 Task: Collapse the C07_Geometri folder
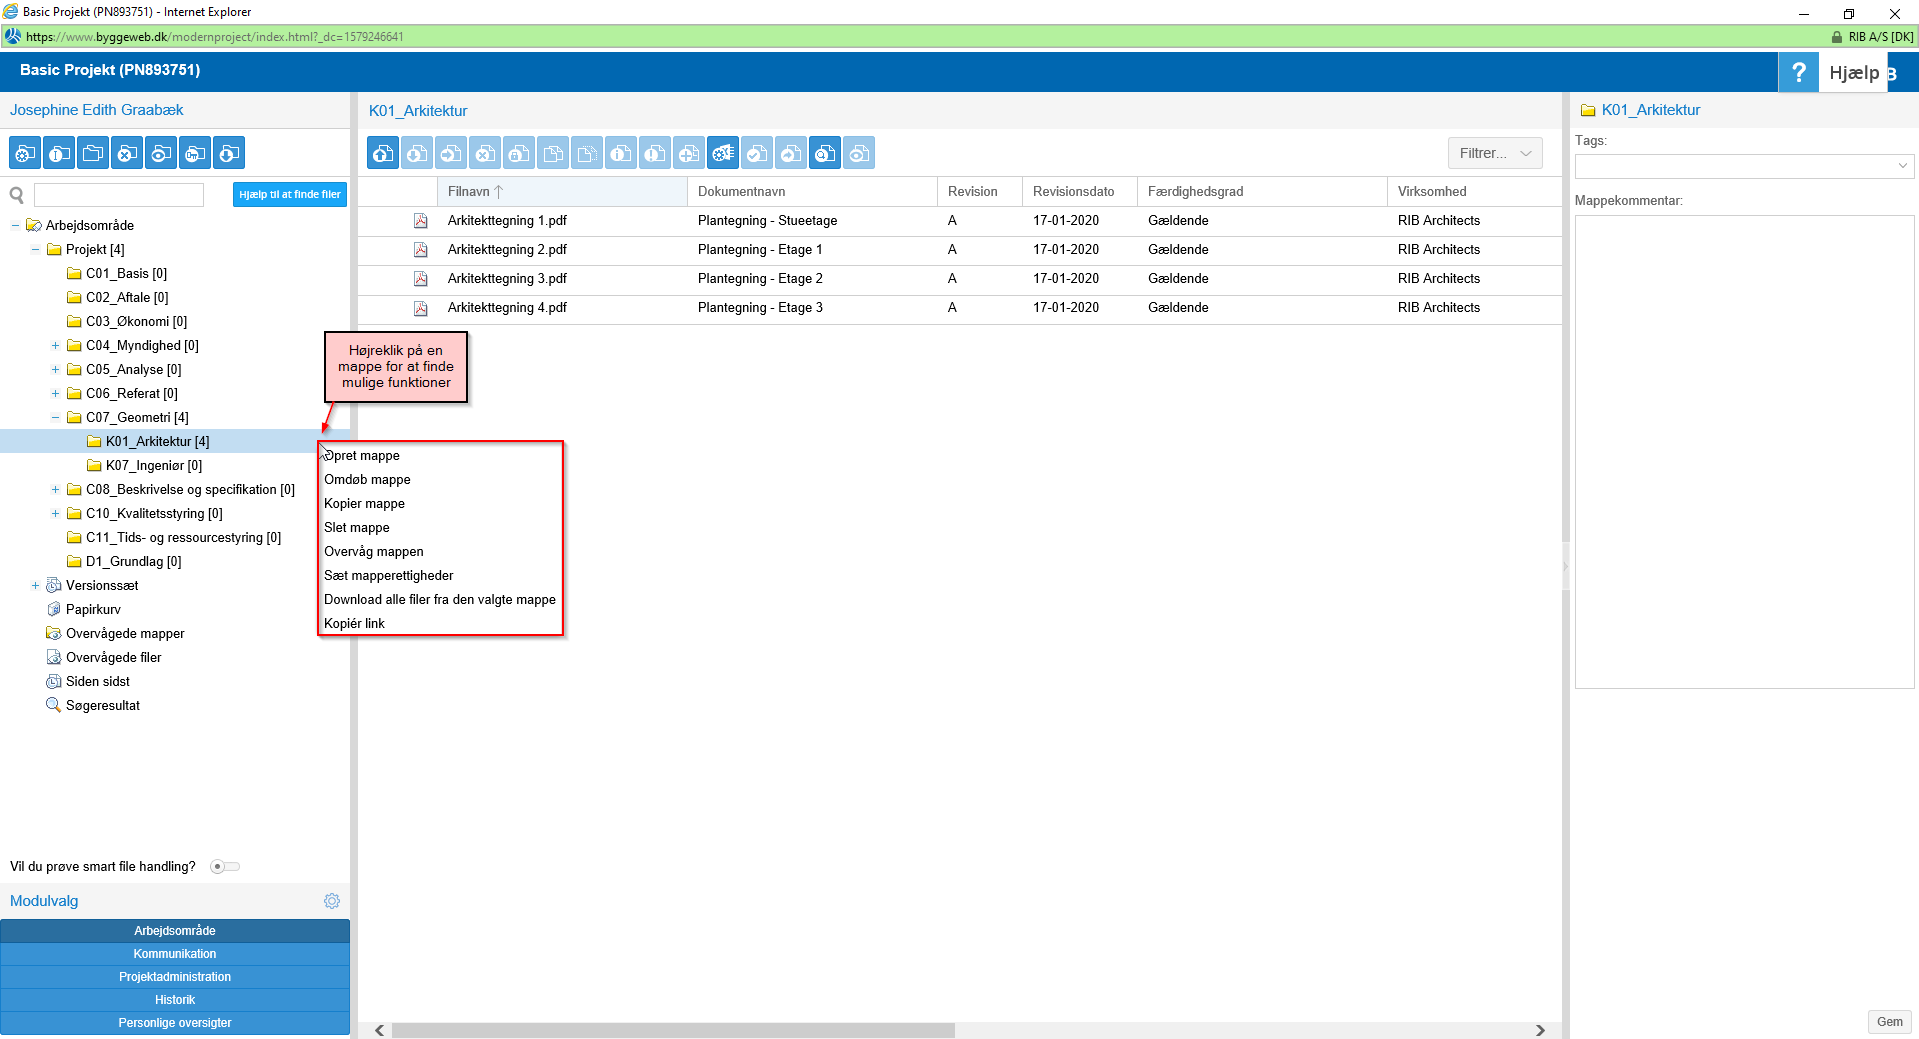point(55,418)
